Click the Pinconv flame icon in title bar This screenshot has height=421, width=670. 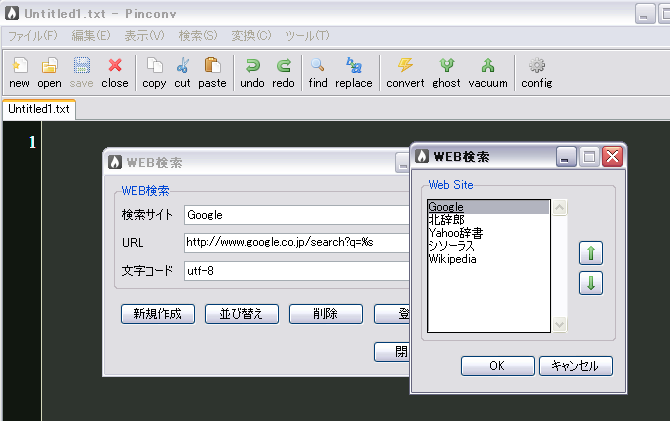[12, 13]
